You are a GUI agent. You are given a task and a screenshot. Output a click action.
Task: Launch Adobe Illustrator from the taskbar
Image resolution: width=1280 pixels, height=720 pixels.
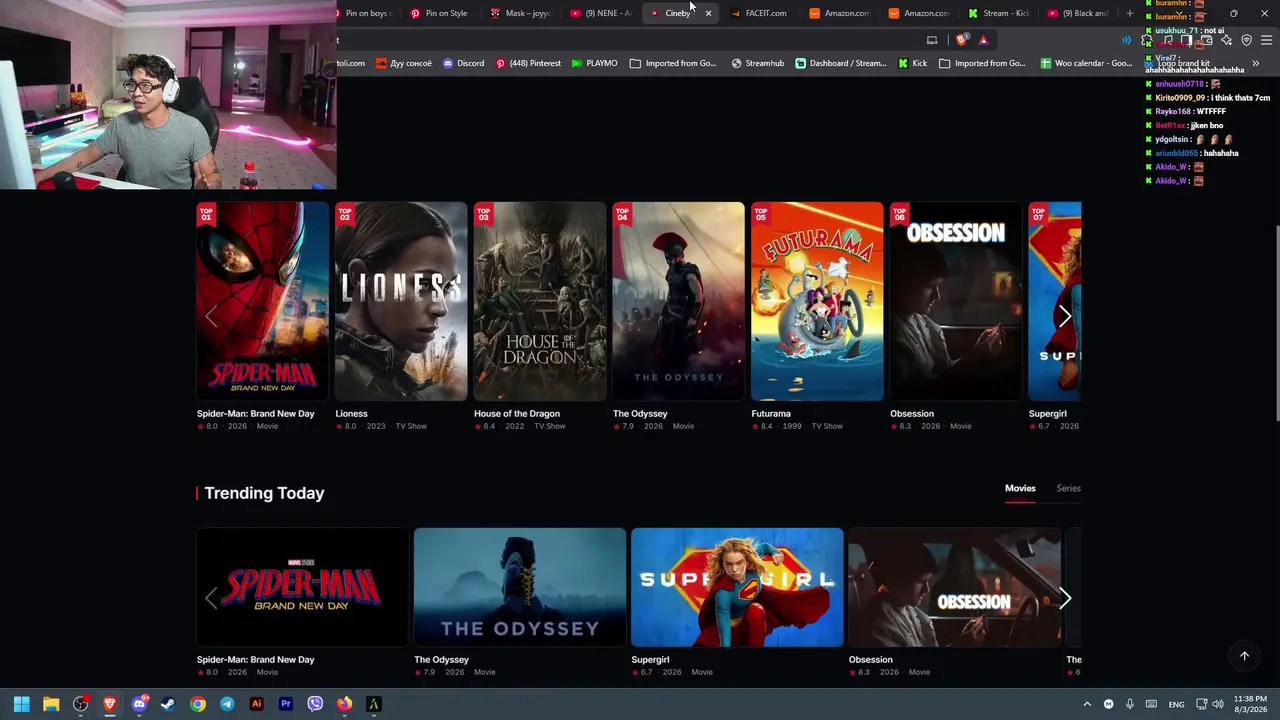[x=256, y=704]
